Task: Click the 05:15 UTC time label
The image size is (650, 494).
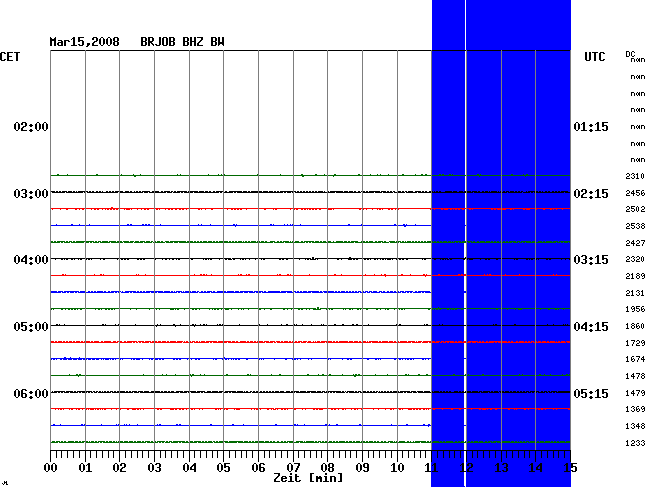Action: [591, 393]
